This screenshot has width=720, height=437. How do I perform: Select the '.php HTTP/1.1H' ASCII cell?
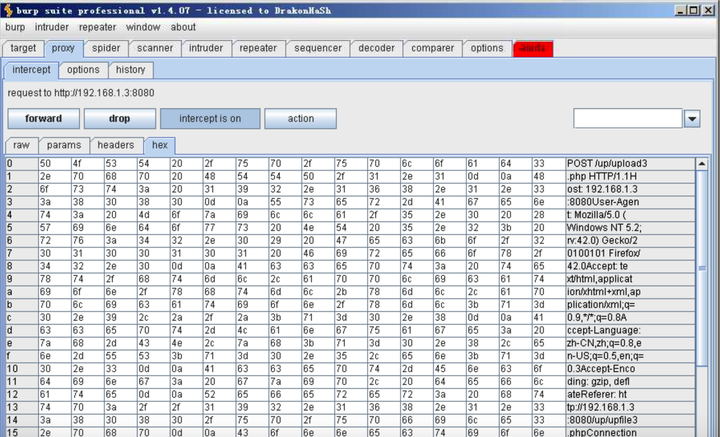pyautogui.click(x=630, y=176)
